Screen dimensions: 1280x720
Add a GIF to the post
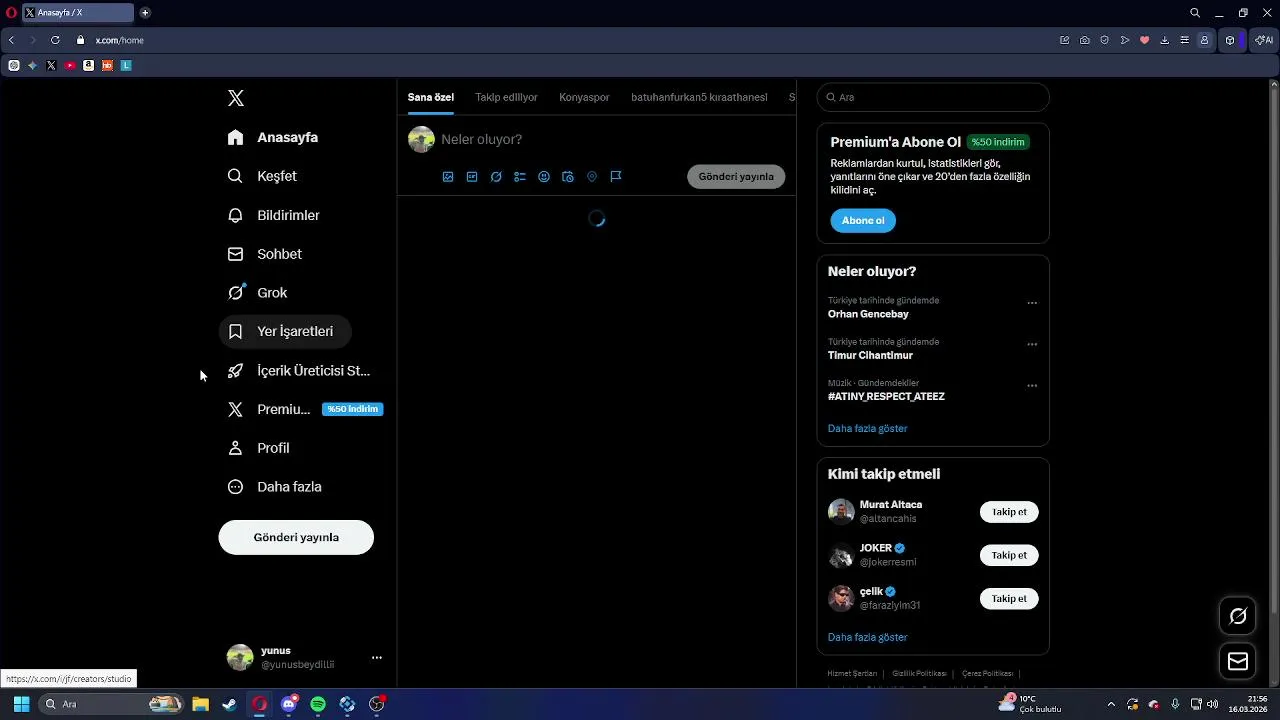coord(472,177)
